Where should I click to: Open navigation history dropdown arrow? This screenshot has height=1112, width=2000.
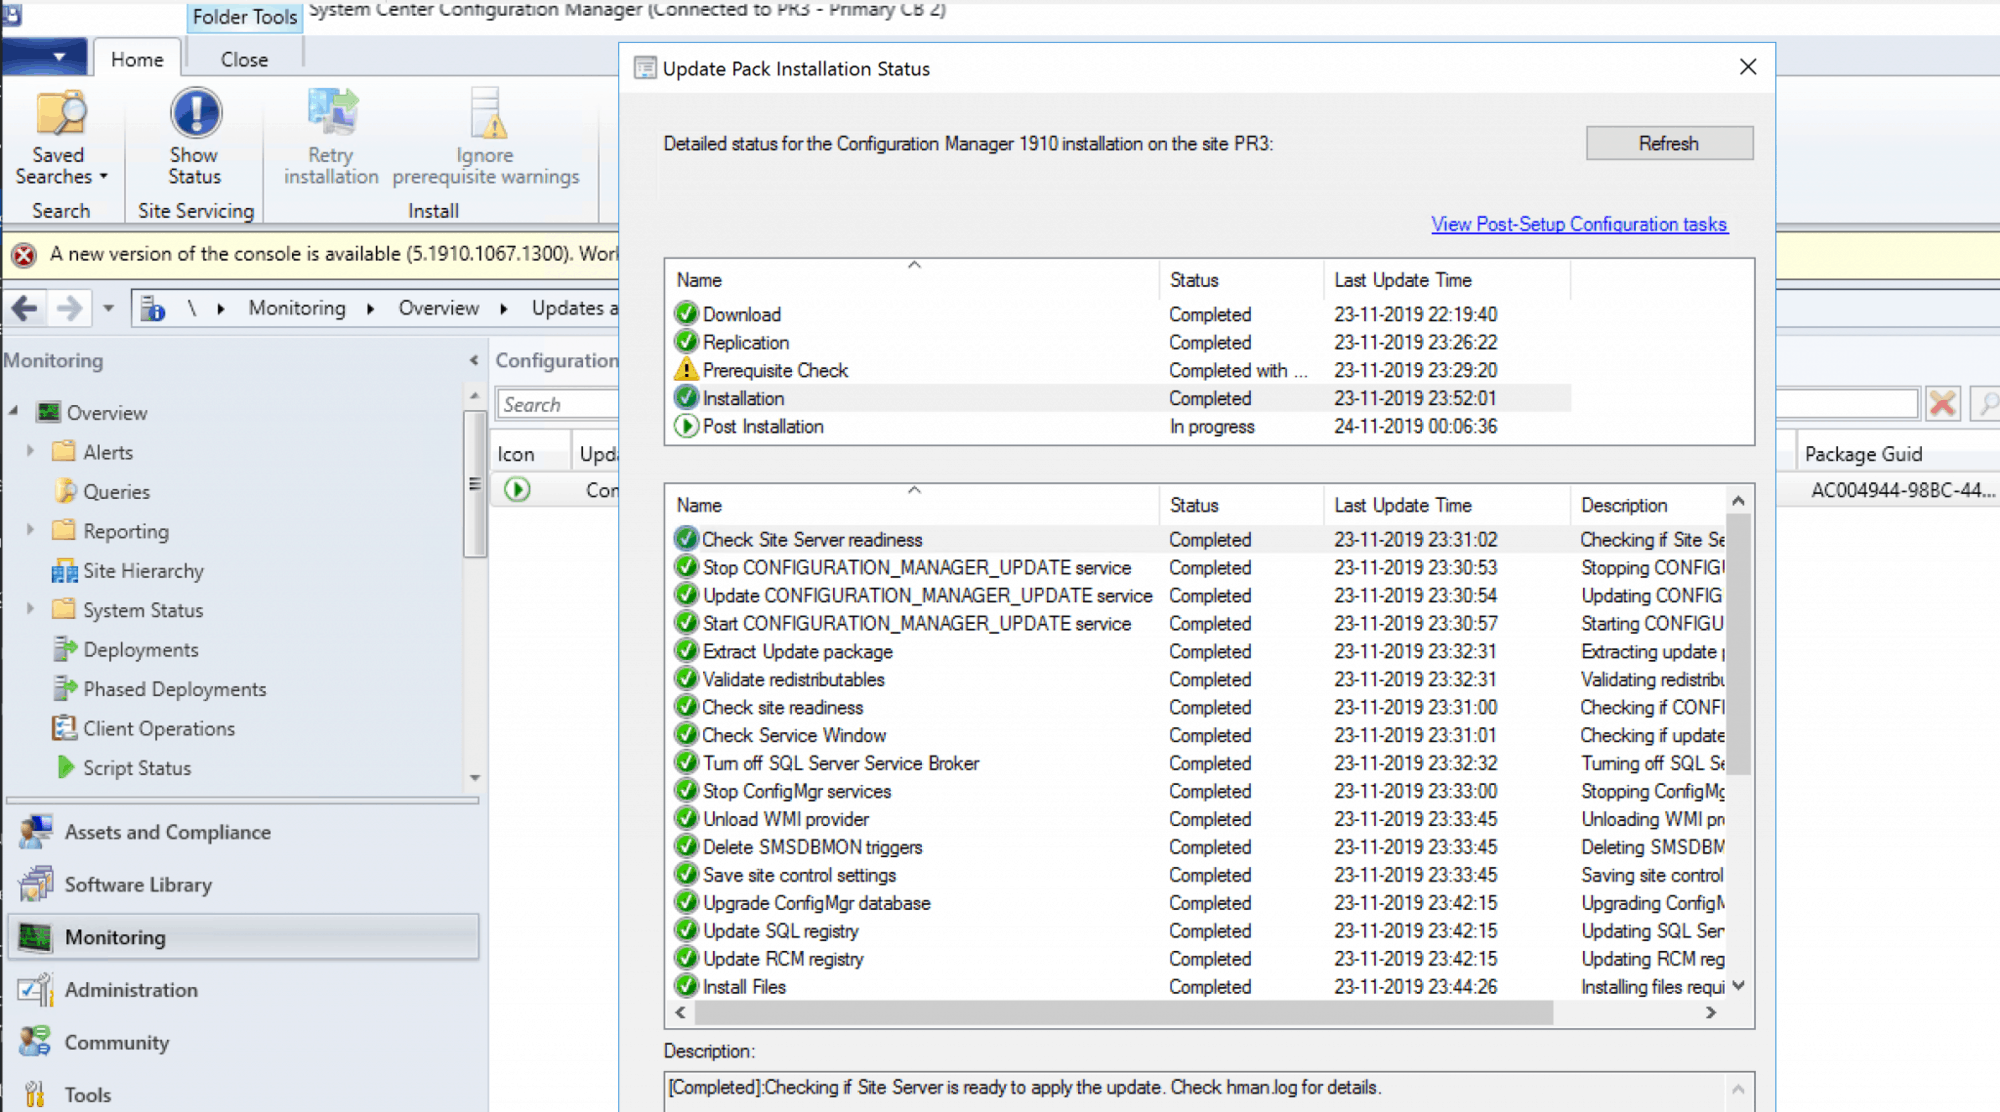point(108,308)
